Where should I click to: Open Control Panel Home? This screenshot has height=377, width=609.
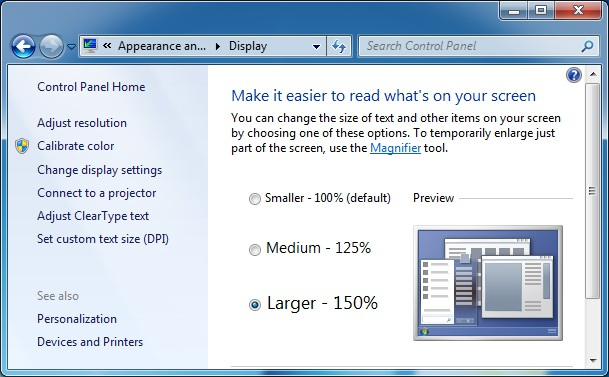coord(91,87)
